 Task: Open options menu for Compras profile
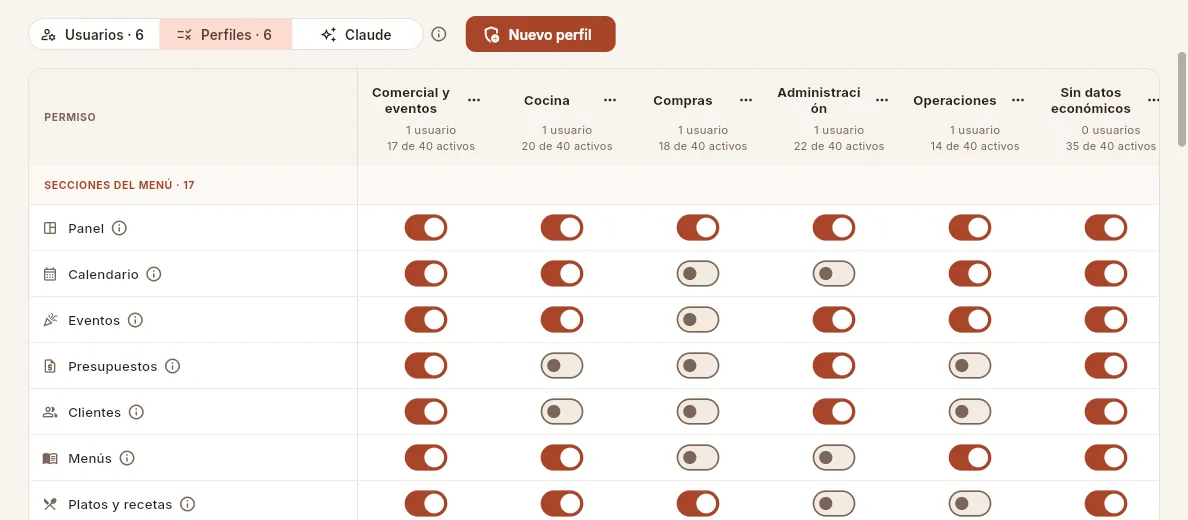(746, 100)
